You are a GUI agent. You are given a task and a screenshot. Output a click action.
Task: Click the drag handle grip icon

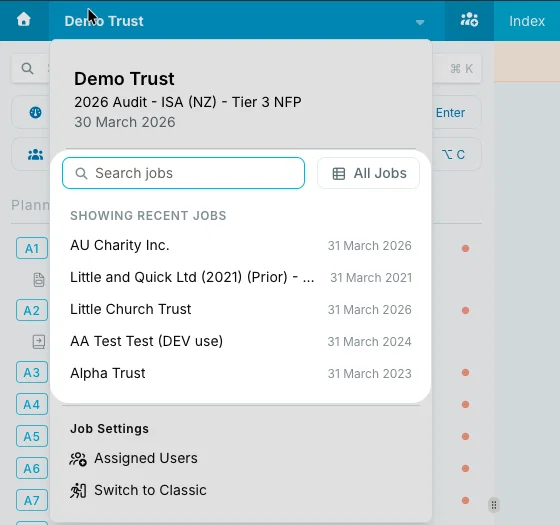pyautogui.click(x=494, y=505)
